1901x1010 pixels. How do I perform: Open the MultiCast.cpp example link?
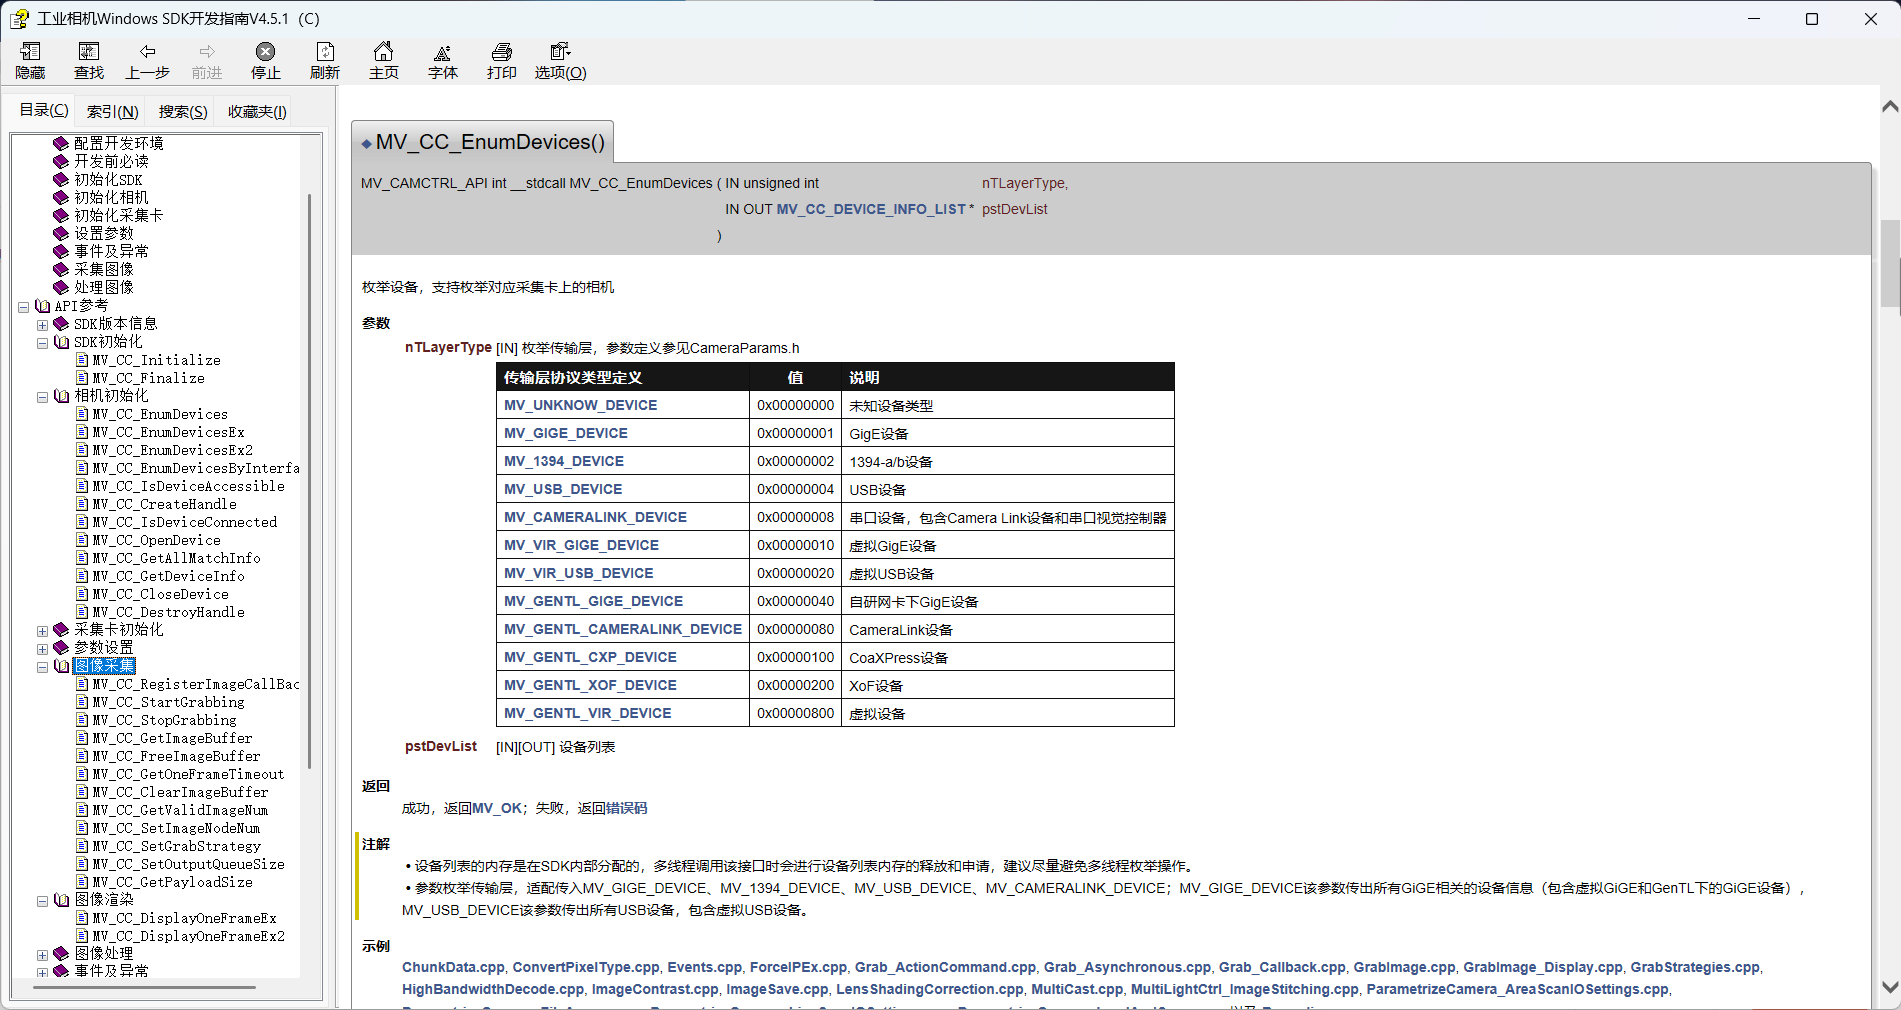(1077, 989)
